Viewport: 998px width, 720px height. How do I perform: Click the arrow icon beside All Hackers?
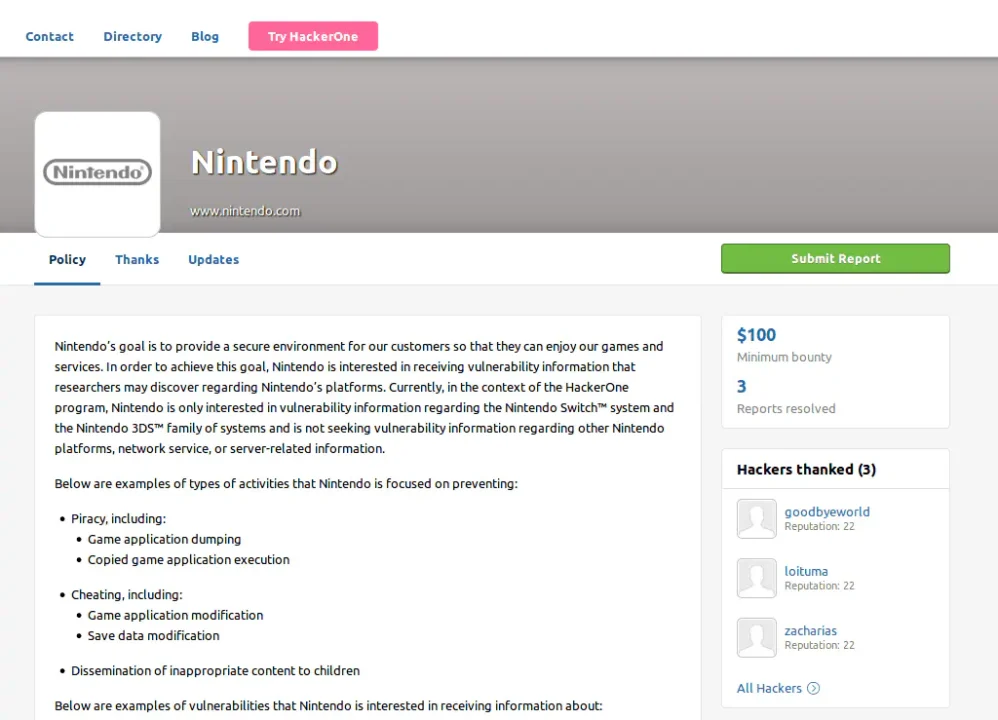click(x=813, y=688)
